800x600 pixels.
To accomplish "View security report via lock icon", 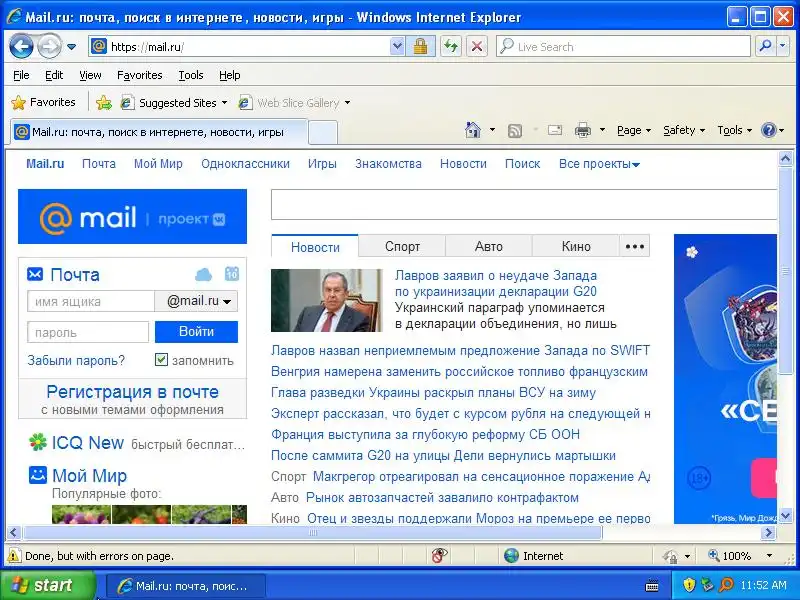I will (x=420, y=47).
